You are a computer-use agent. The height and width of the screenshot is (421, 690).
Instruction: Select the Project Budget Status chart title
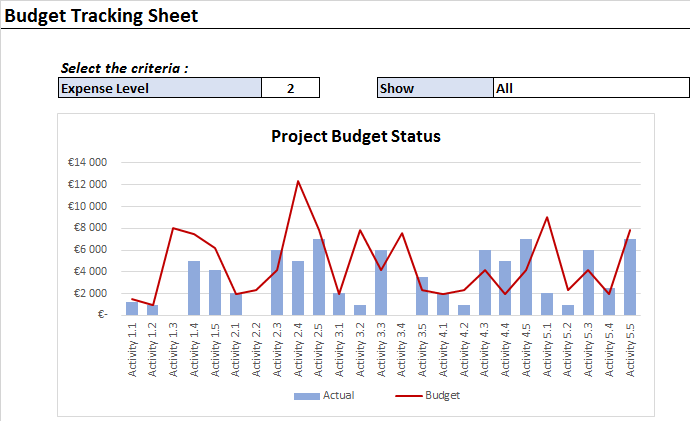pos(356,136)
